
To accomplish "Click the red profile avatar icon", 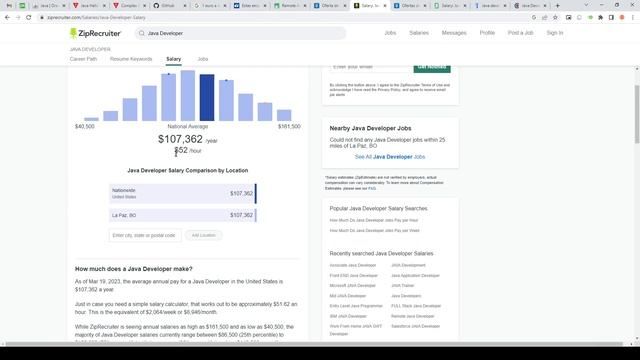I will [x=622, y=18].
